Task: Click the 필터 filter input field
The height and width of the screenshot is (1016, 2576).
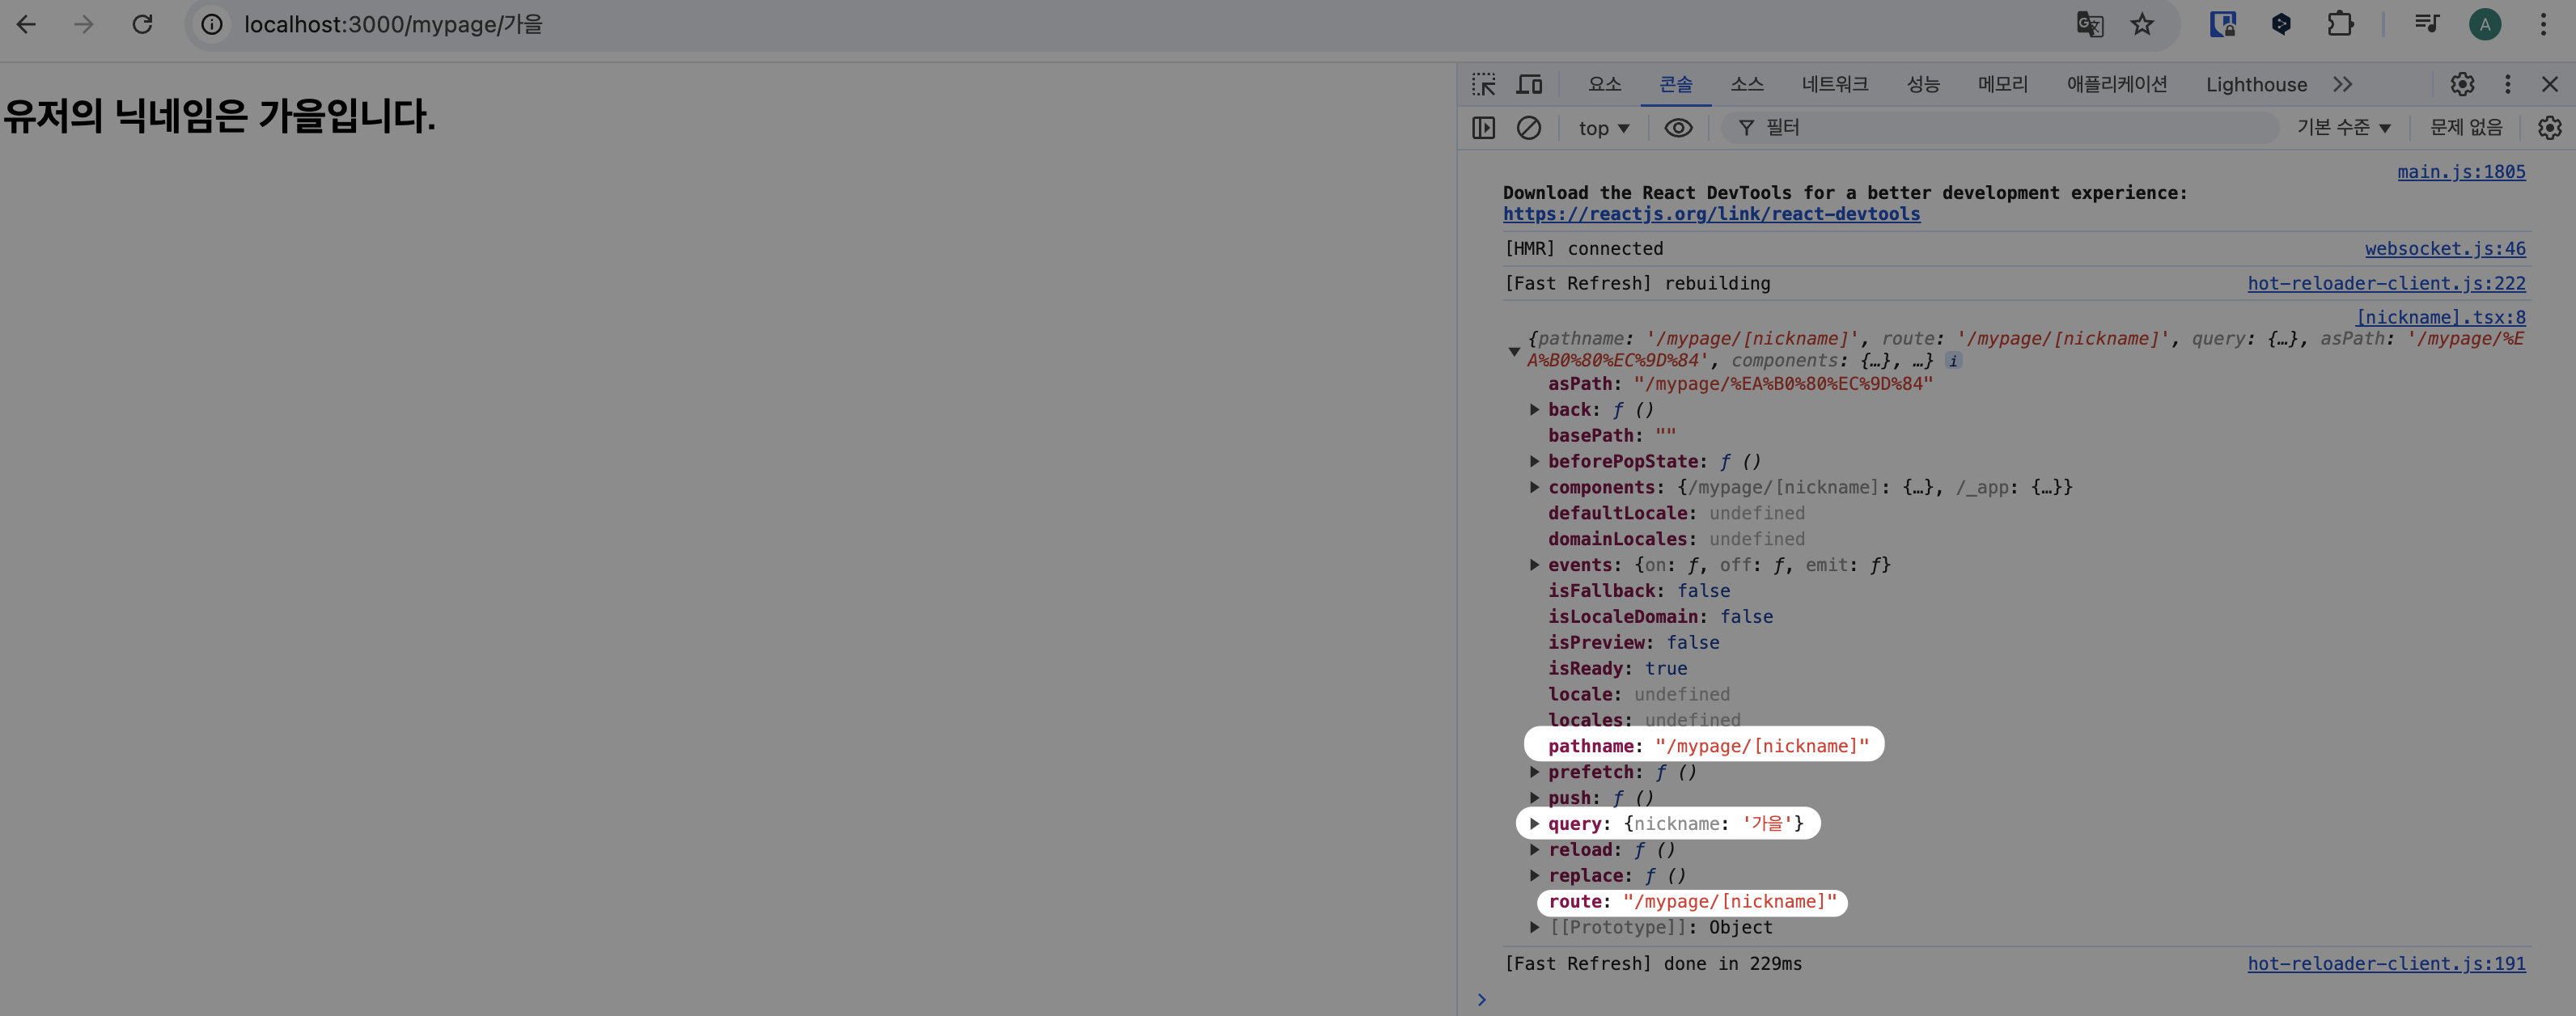Action: [2000, 128]
